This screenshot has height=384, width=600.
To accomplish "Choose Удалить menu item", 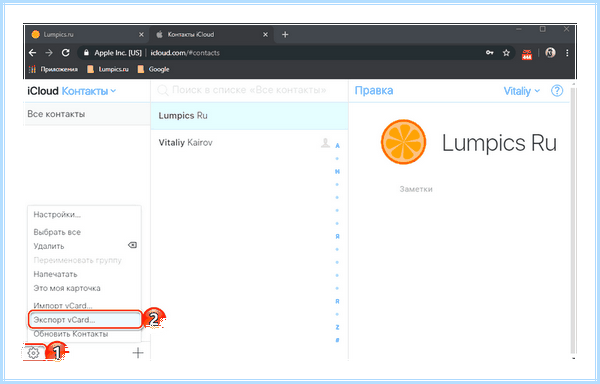I will tap(84, 246).
